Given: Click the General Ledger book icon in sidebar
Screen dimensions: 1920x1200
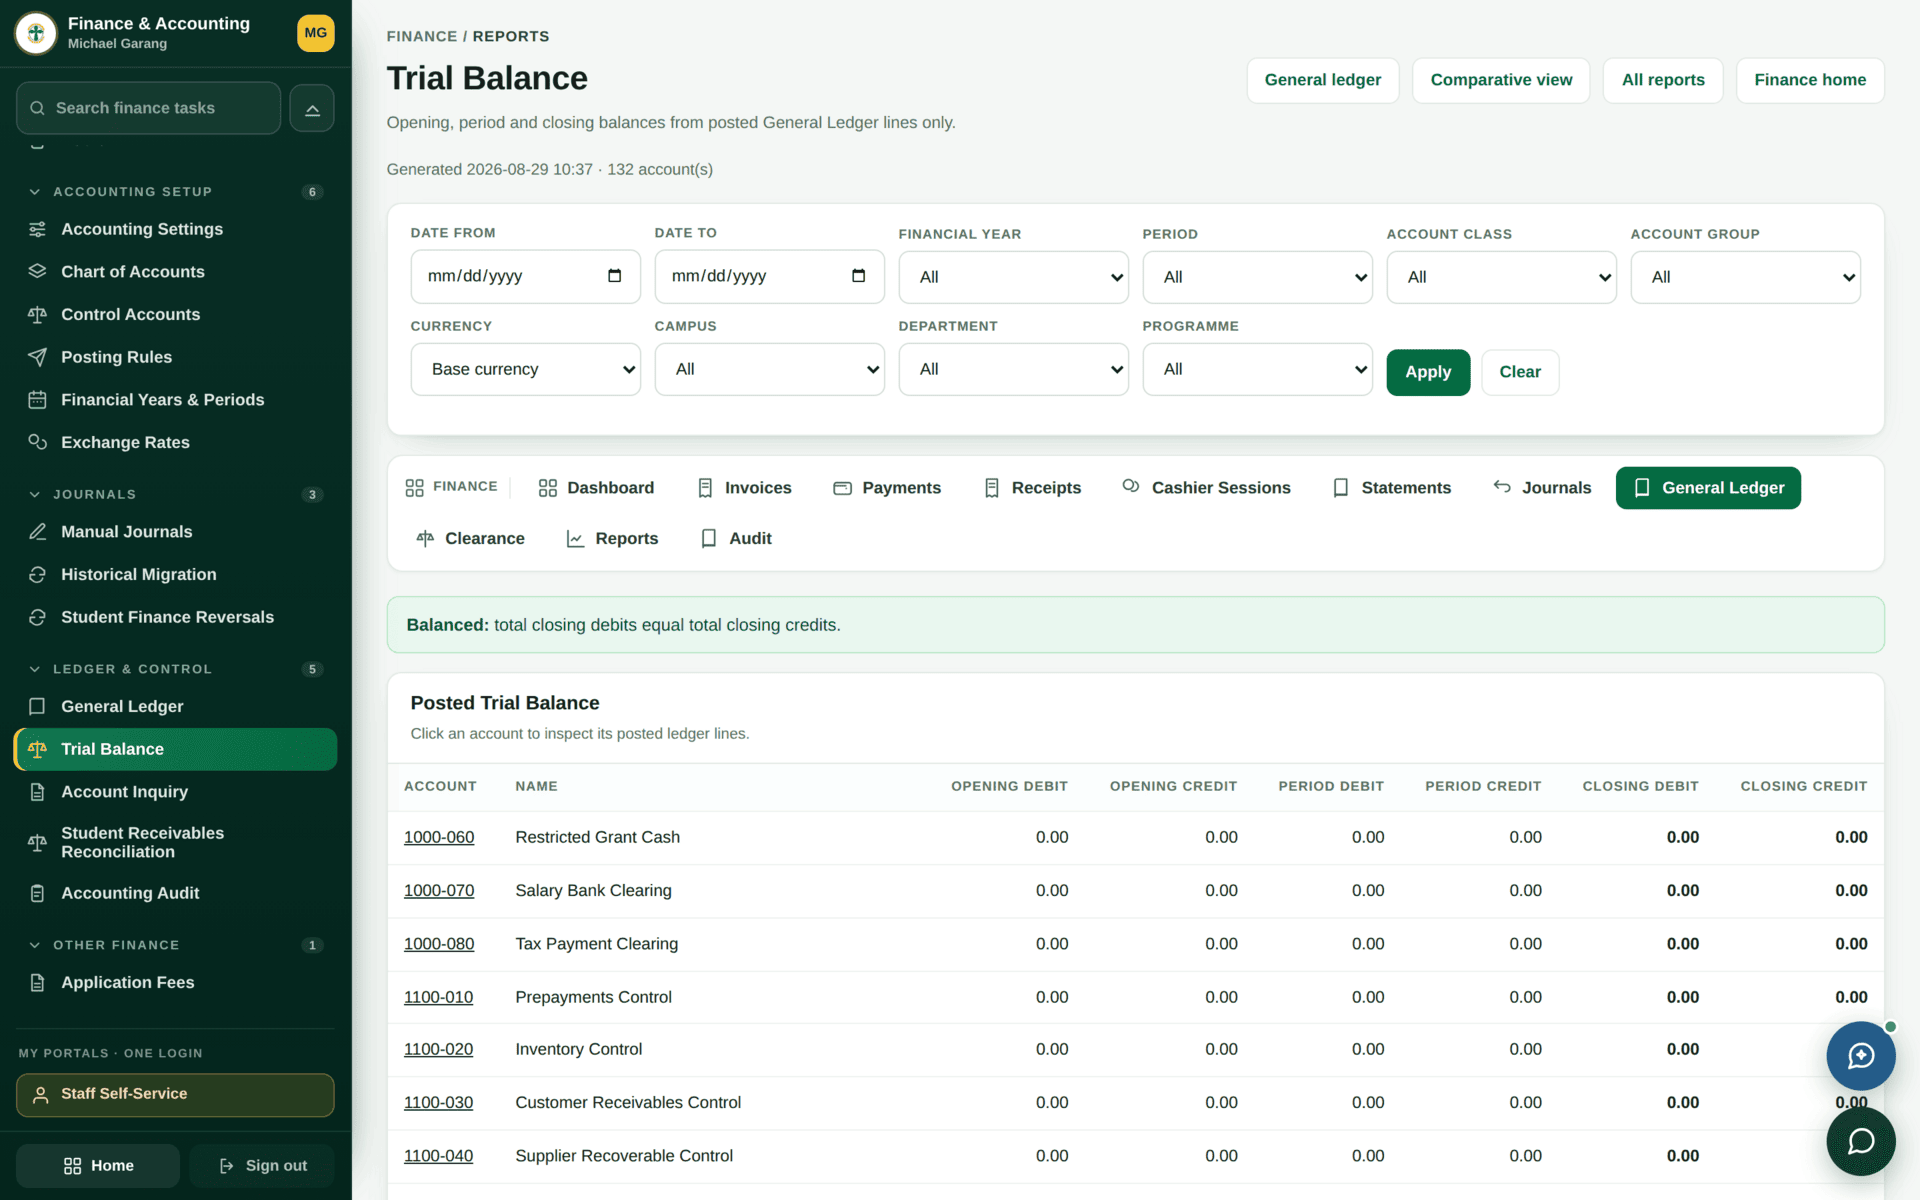Looking at the screenshot, I should point(37,707).
